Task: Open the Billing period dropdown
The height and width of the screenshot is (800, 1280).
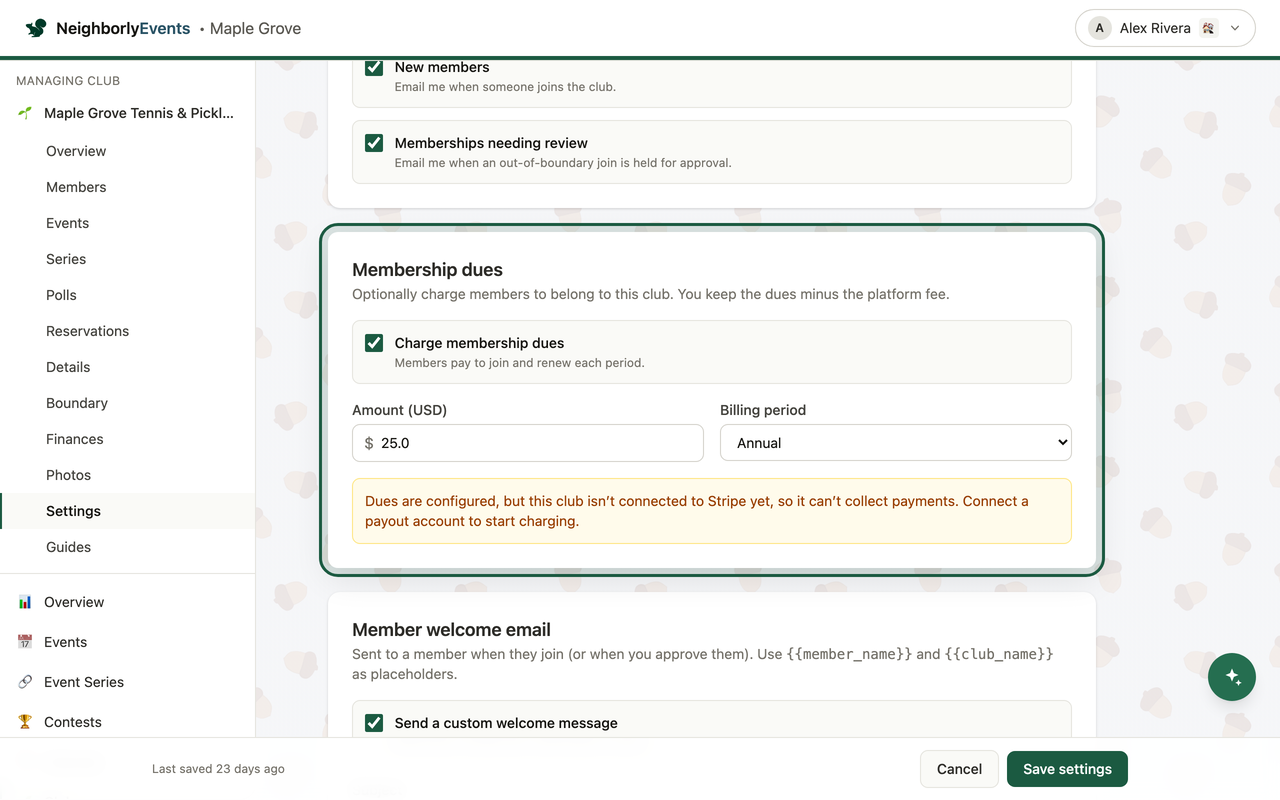Action: (x=896, y=443)
